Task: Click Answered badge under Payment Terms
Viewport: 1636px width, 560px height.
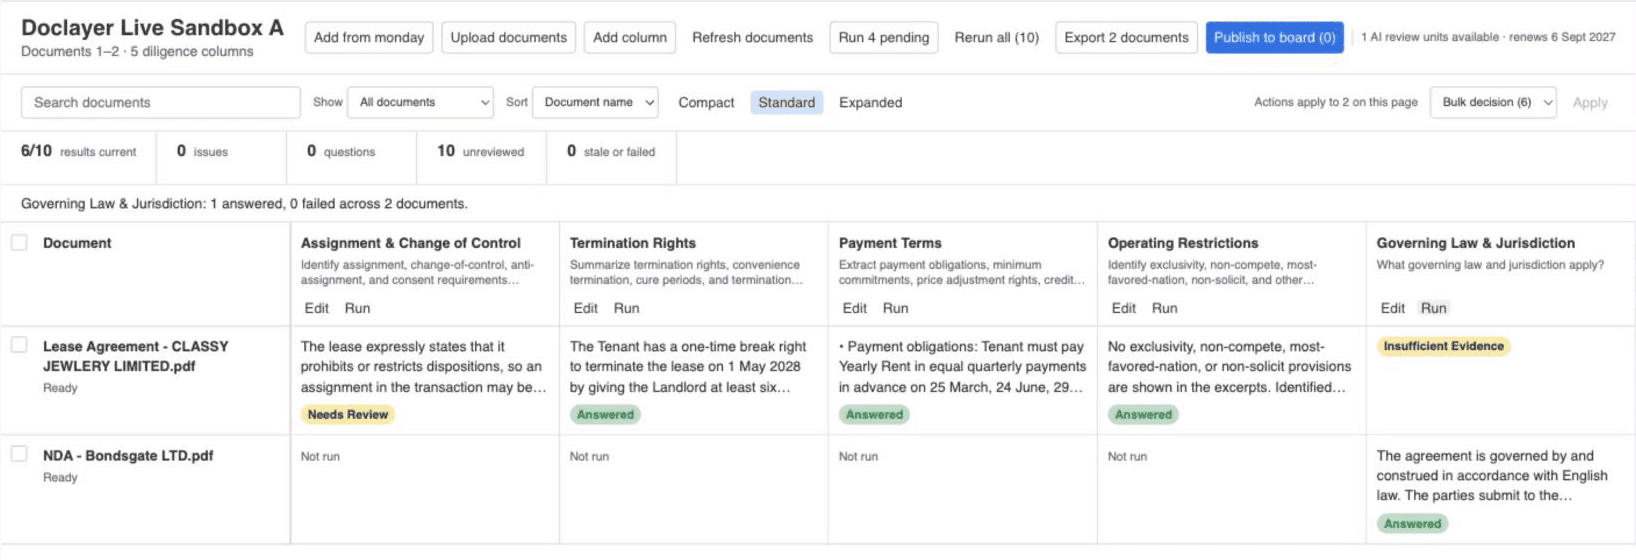Action: 874,414
